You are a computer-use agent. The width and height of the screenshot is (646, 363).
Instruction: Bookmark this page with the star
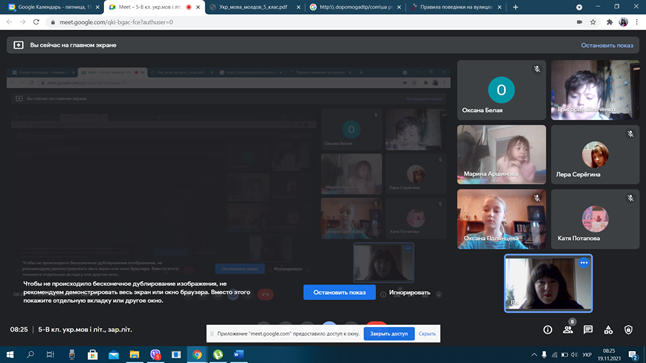pos(593,22)
